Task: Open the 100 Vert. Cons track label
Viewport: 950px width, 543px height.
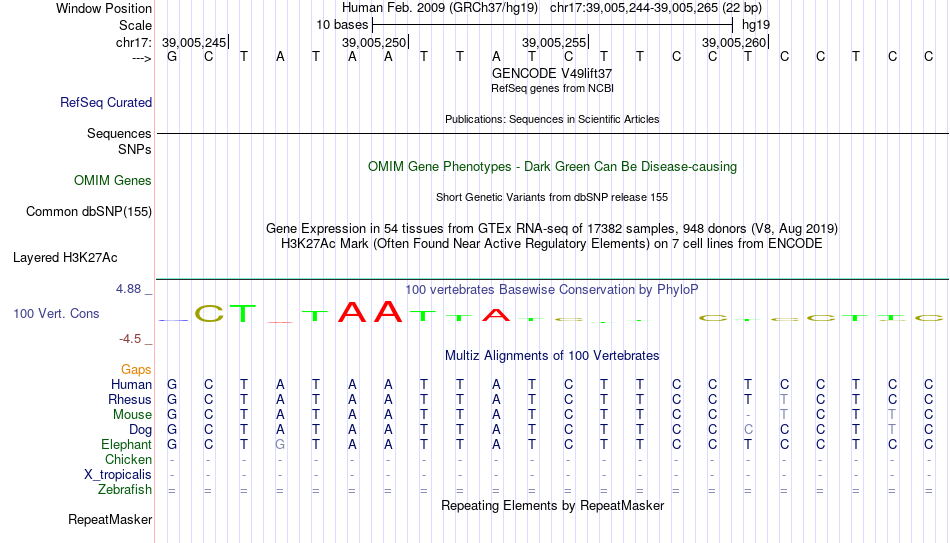Action: 56,313
